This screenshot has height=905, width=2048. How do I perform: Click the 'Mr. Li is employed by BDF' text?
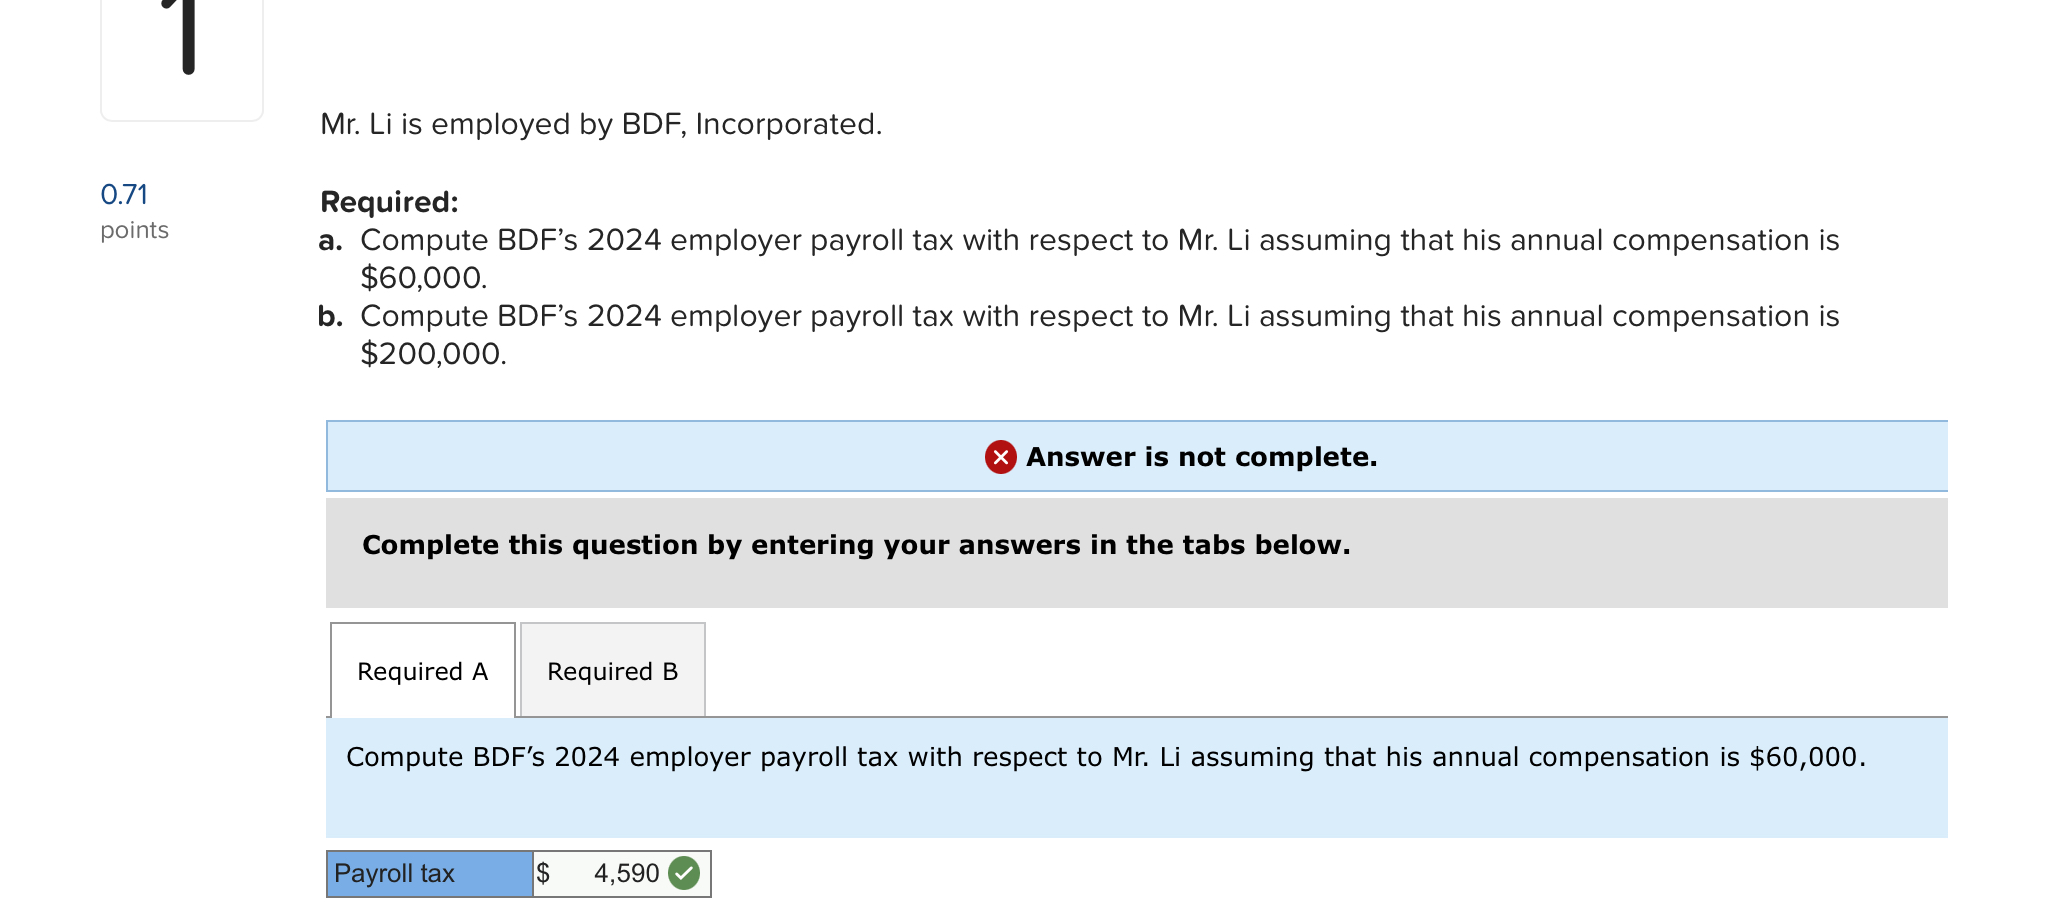(600, 125)
